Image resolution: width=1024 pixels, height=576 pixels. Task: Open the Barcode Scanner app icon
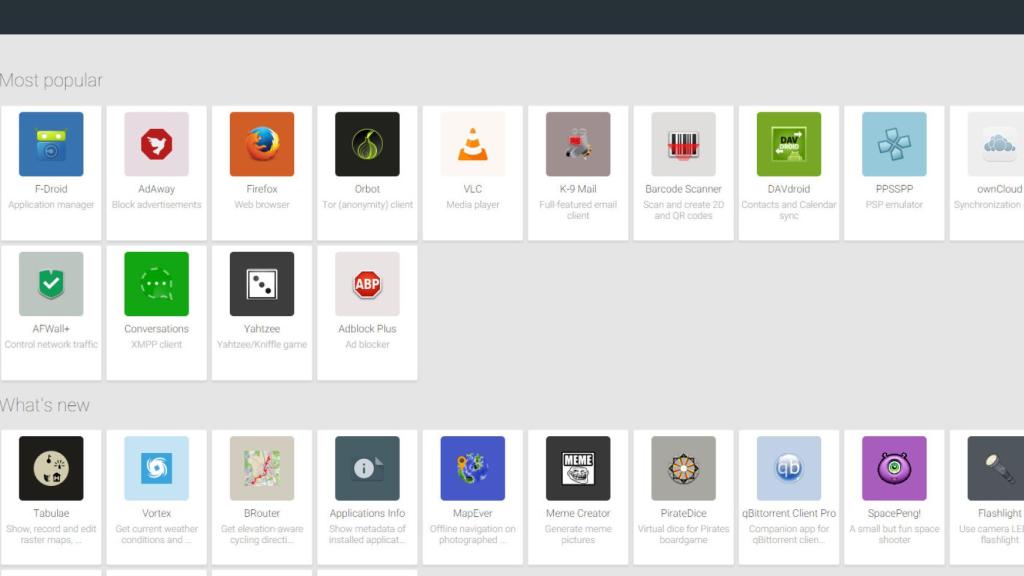[683, 143]
